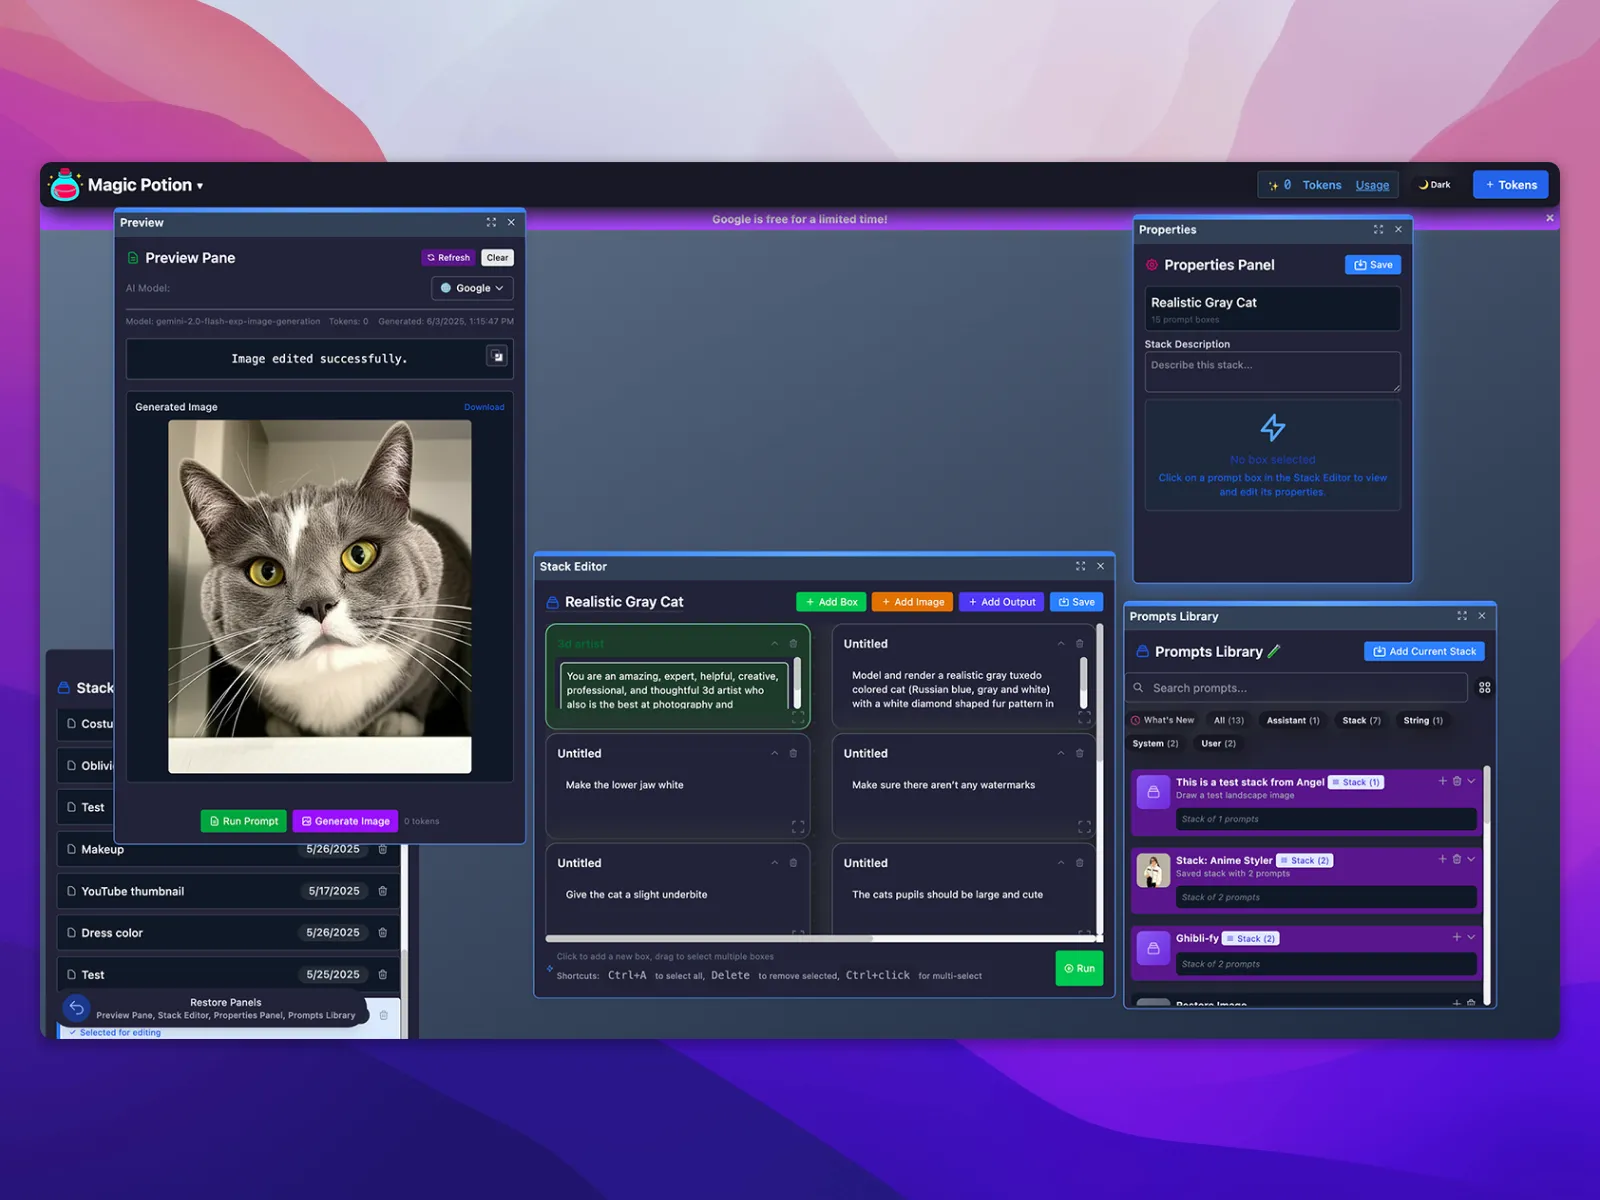Click the trash icon for YouTube thumbnail stack

(x=383, y=891)
